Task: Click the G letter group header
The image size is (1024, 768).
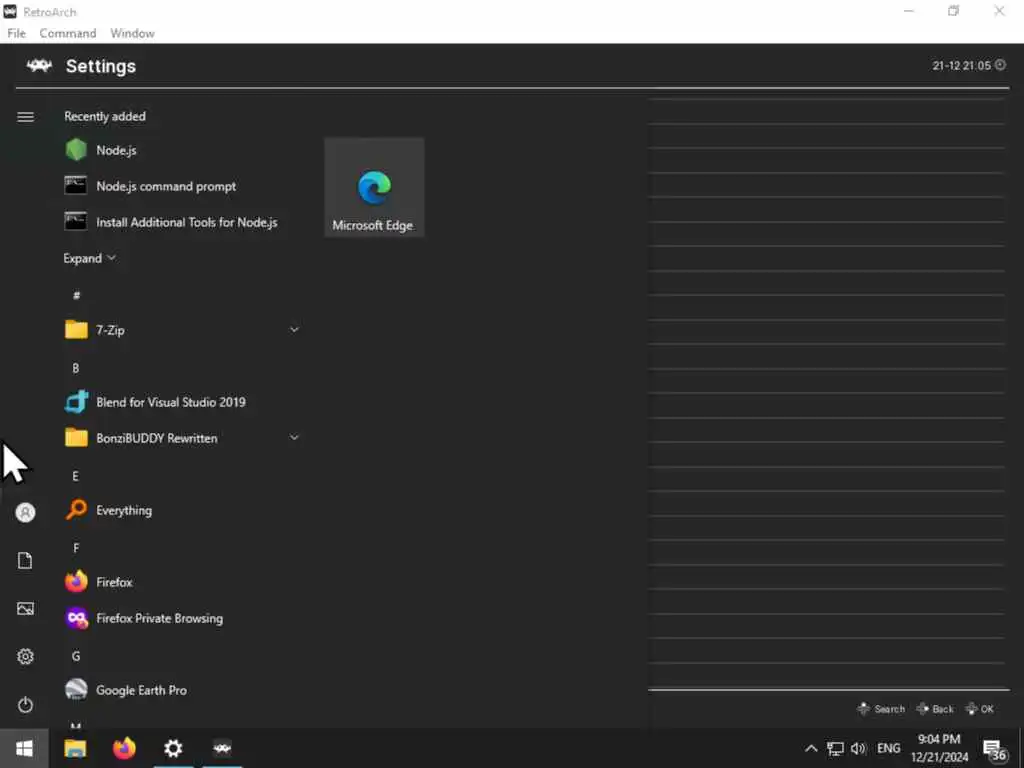Action: 76,656
